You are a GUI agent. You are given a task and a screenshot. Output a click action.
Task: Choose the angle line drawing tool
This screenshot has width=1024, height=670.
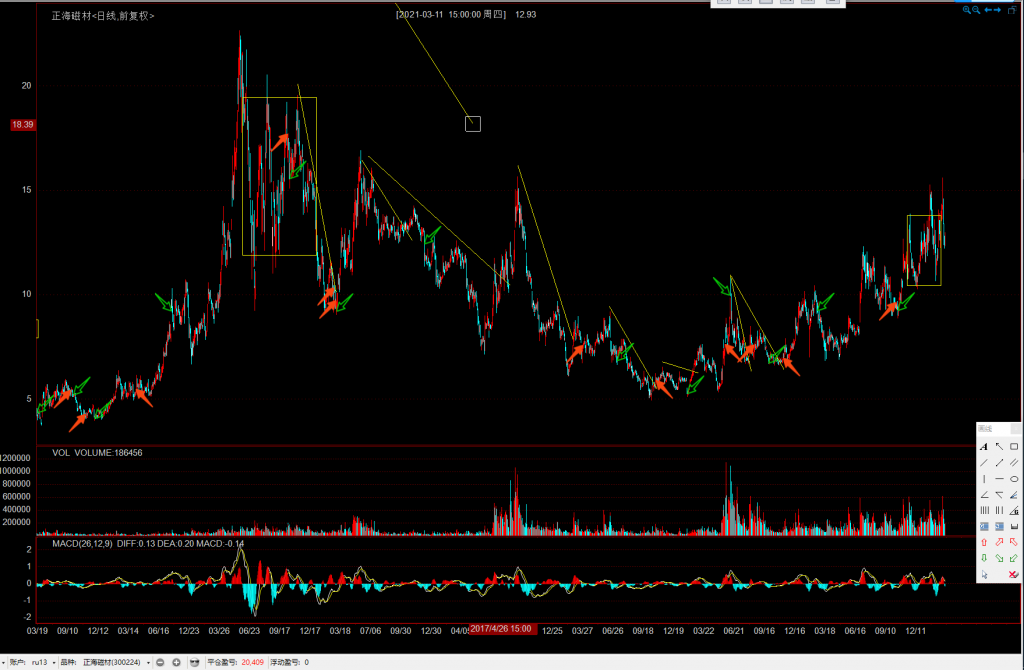point(984,495)
